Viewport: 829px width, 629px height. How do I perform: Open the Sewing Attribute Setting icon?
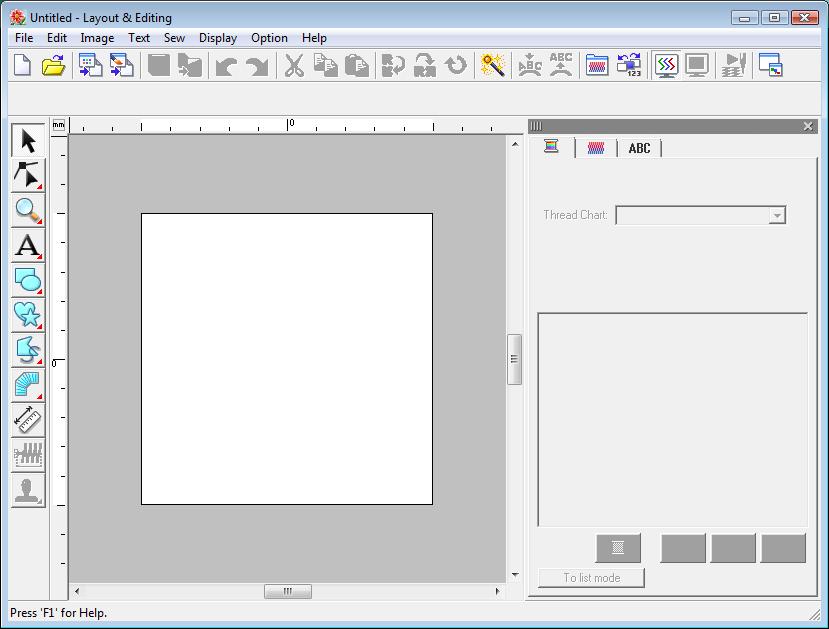(597, 65)
